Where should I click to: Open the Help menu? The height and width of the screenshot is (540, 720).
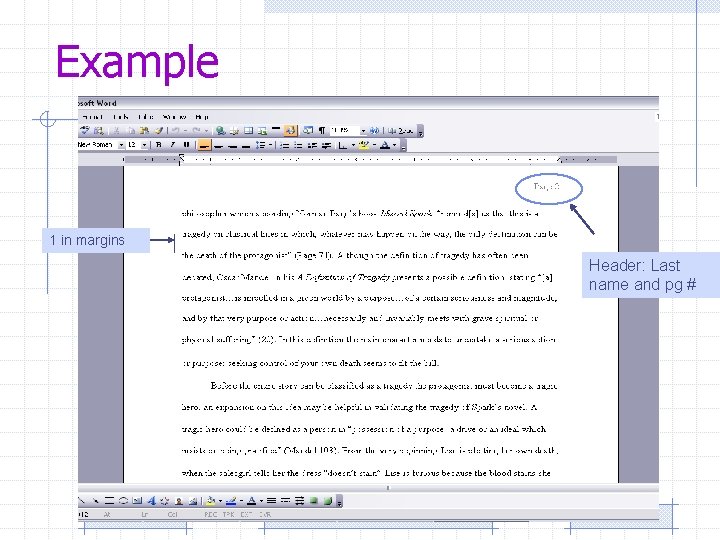point(202,117)
